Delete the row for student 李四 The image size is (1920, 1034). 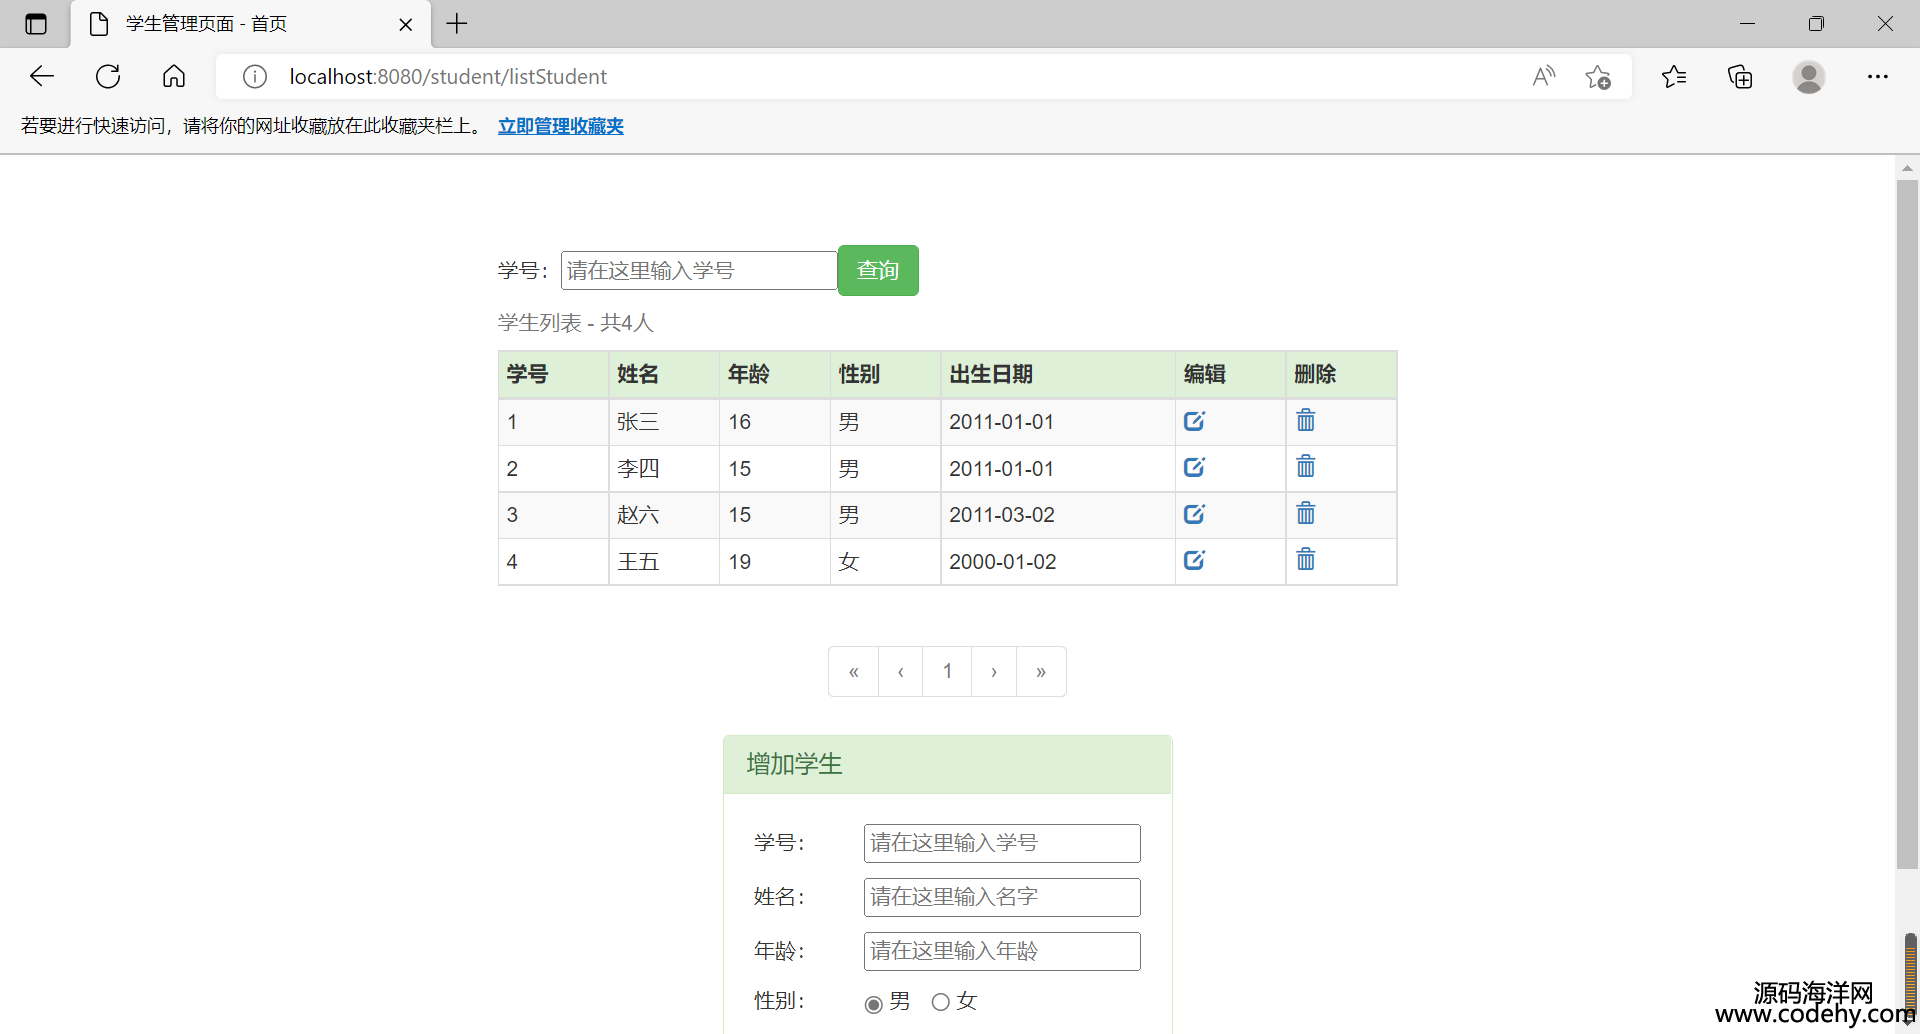point(1305,467)
